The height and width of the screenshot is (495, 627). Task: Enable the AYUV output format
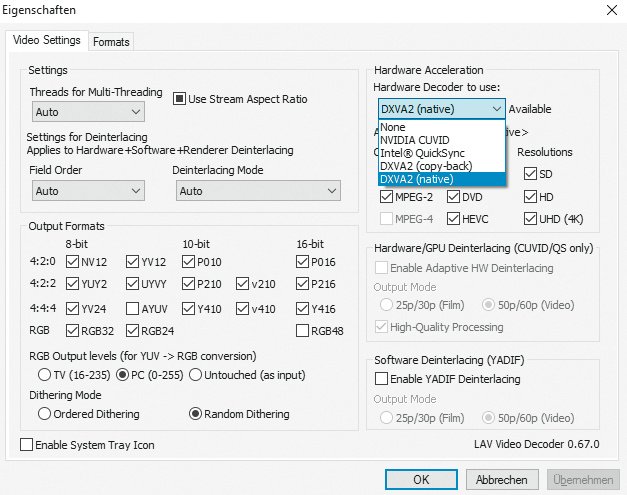[132, 309]
